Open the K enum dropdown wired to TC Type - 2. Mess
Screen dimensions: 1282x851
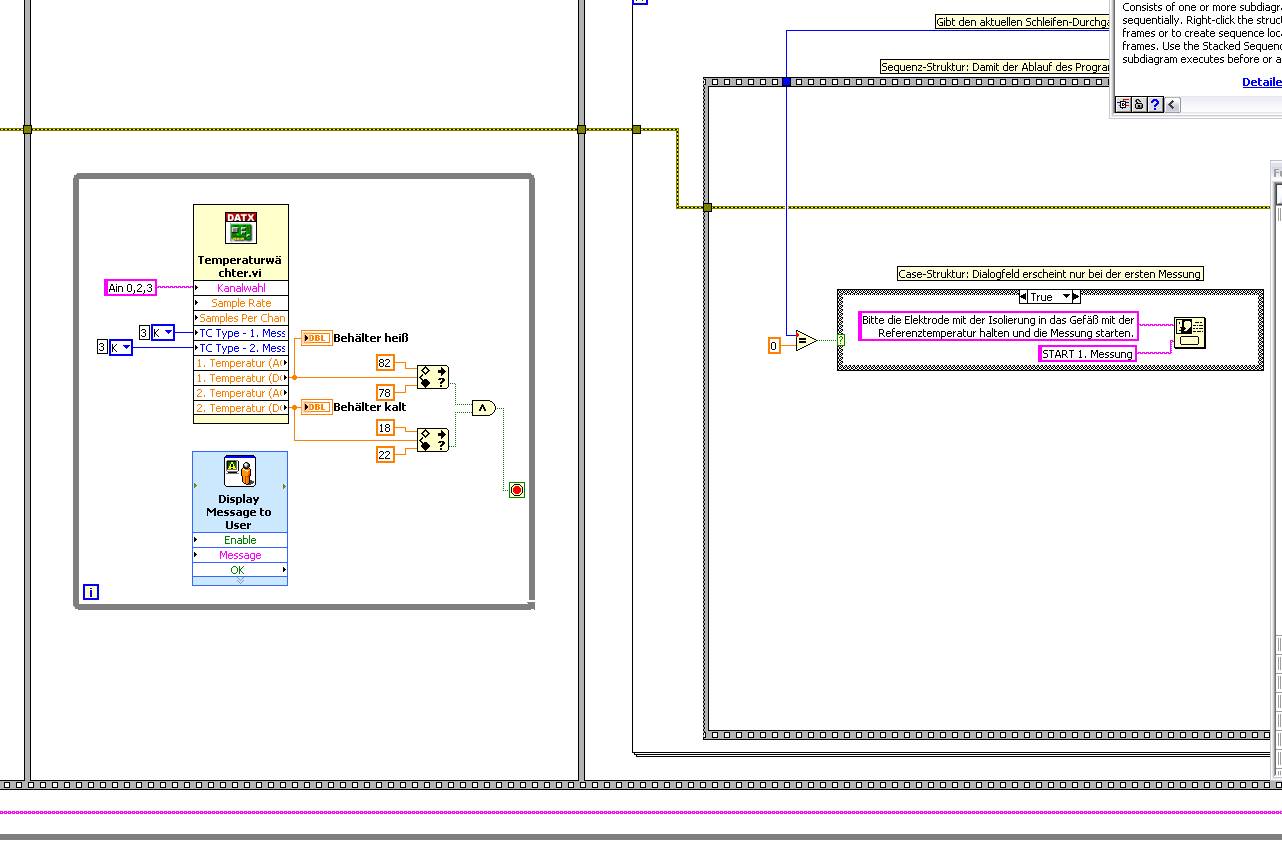tap(121, 347)
